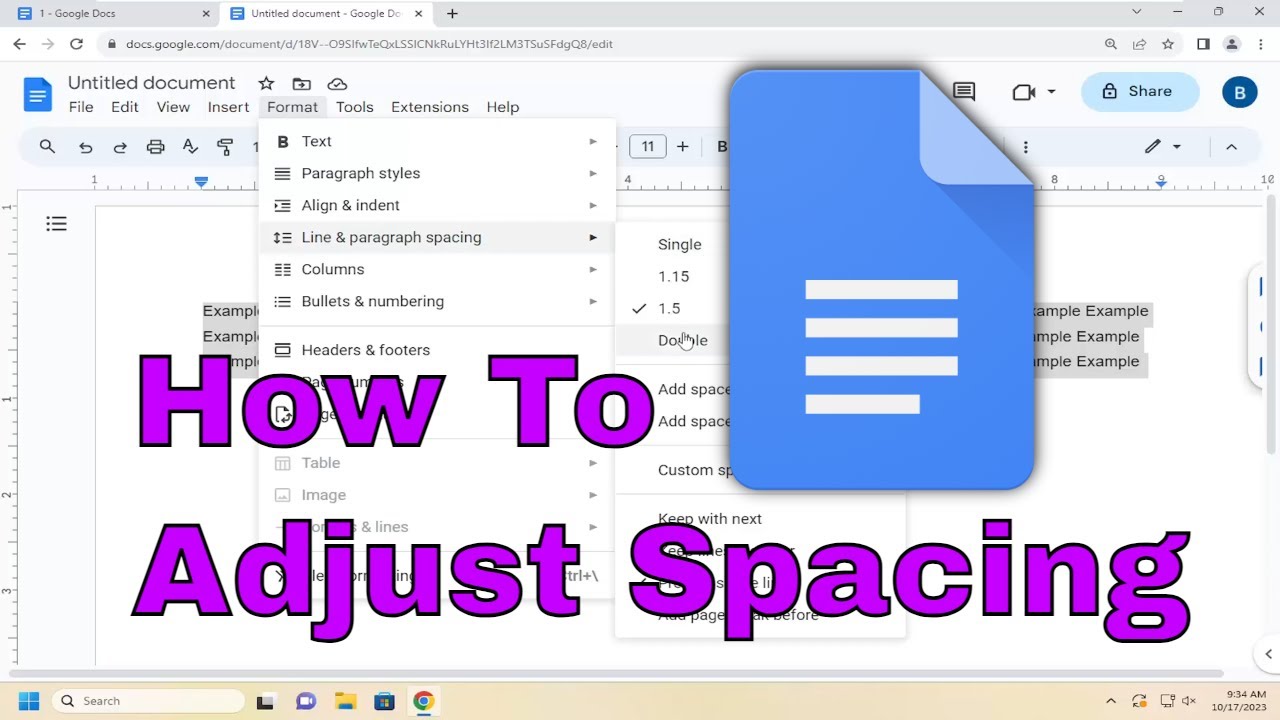Collapse the menus with up chevron
The width and height of the screenshot is (1280, 720).
[x=1231, y=147]
